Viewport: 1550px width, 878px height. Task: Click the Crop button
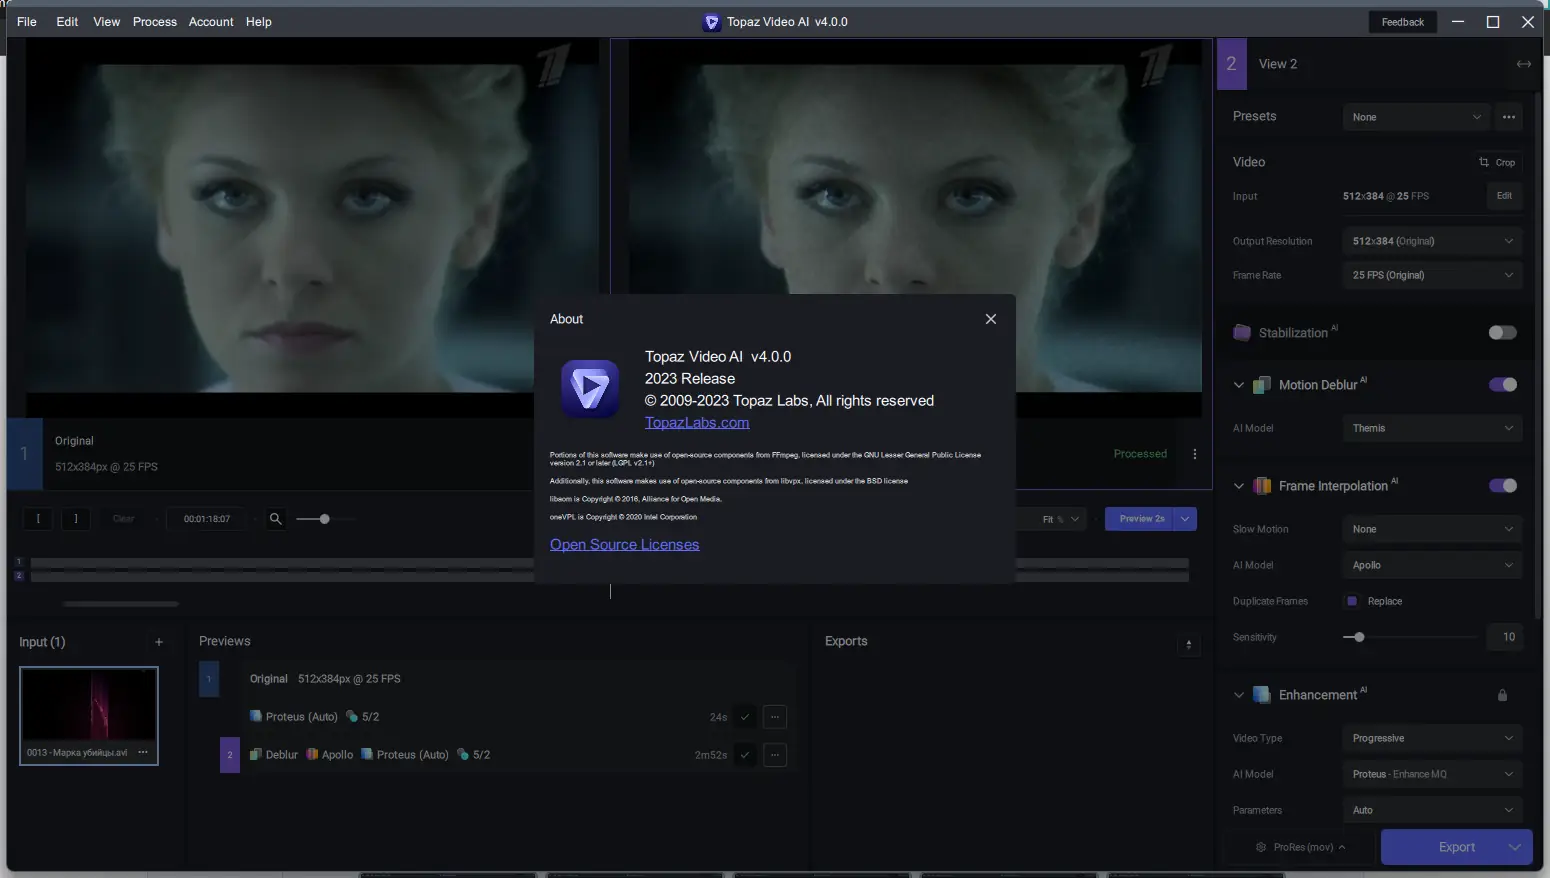tap(1497, 162)
